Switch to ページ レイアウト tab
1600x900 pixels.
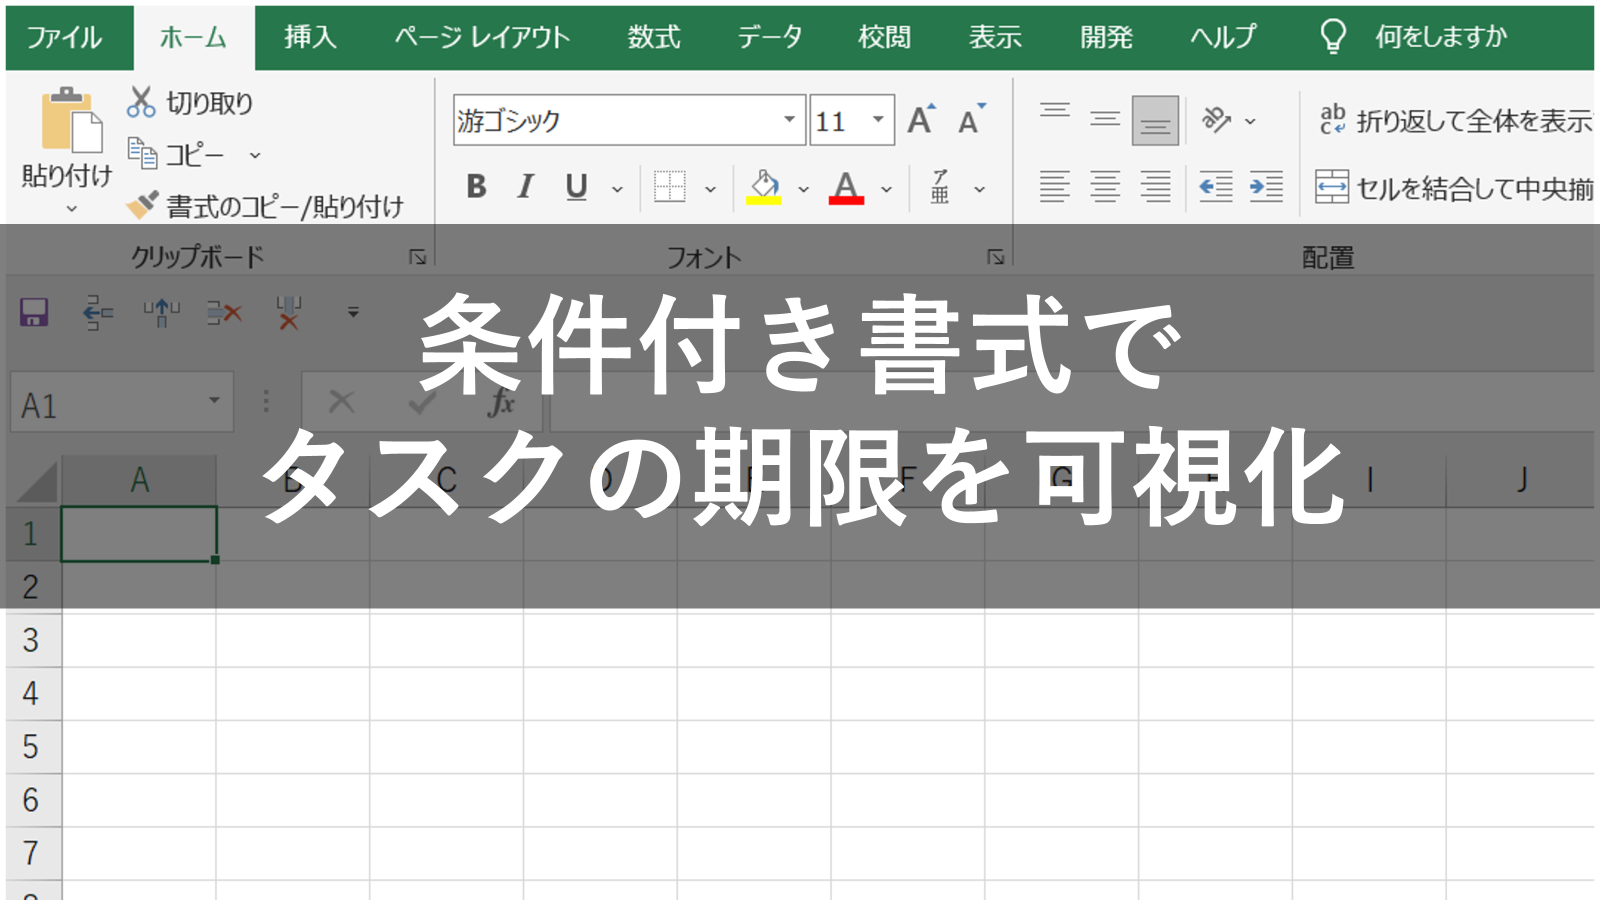click(x=482, y=38)
